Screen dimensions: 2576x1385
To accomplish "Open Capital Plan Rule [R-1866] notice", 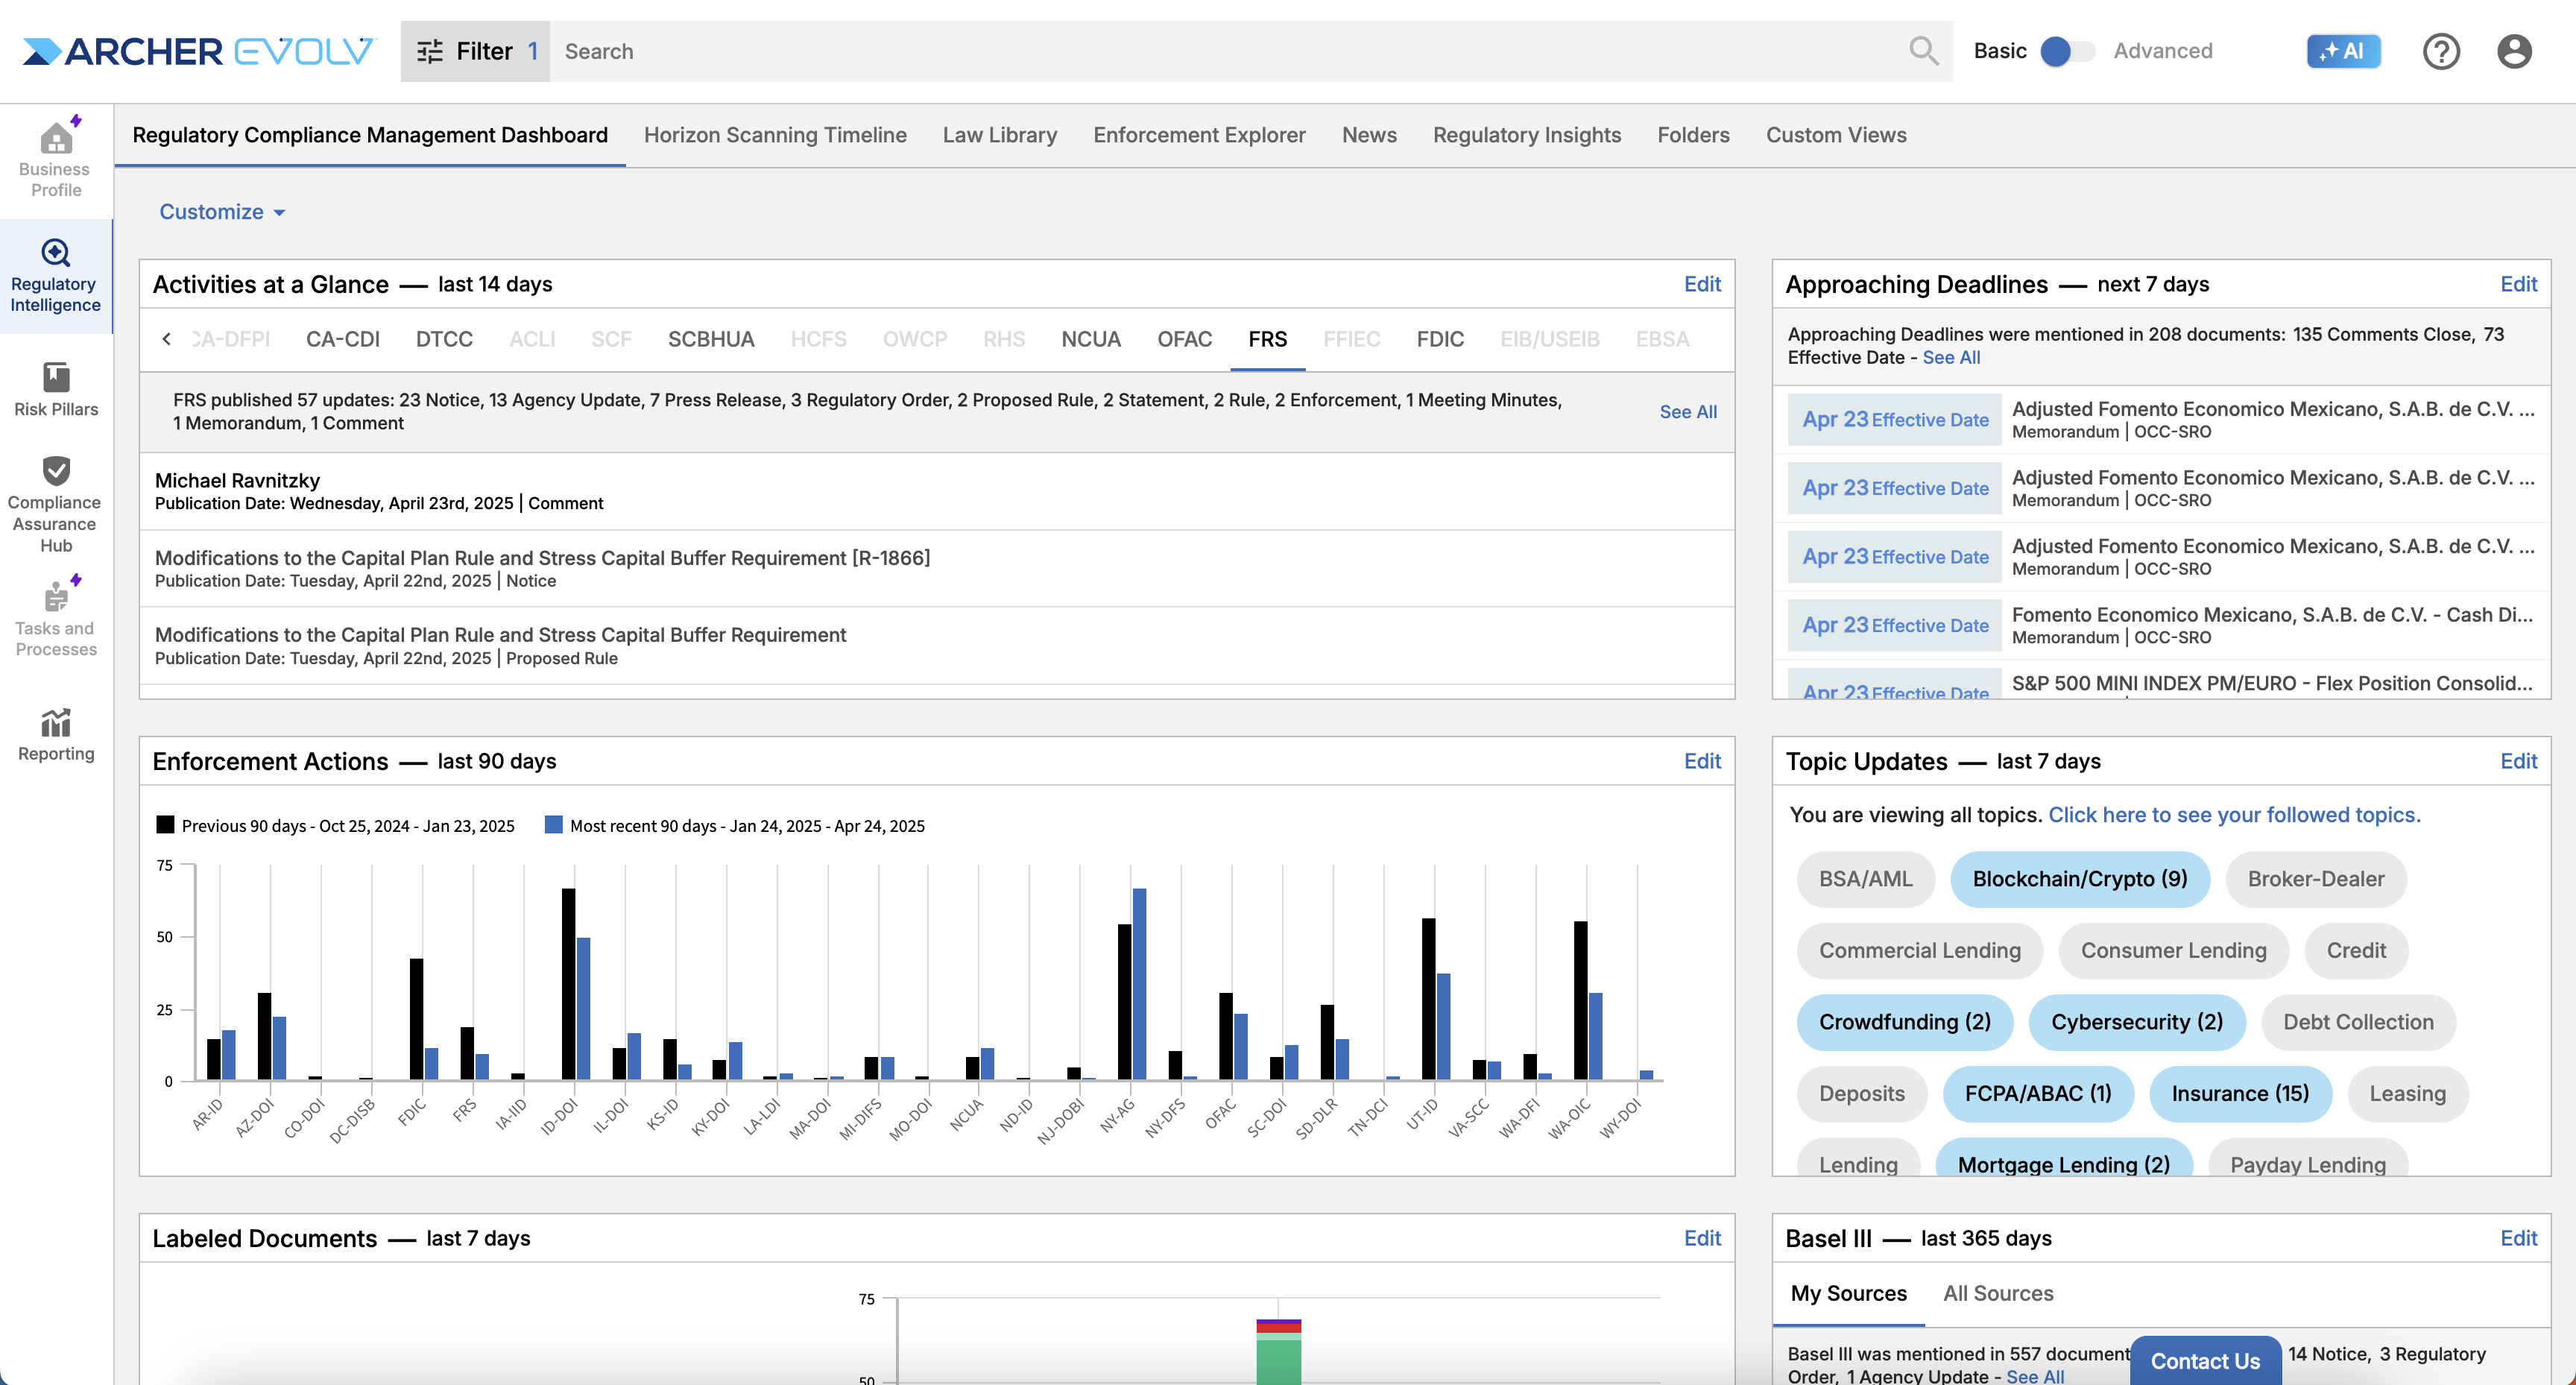I will (937, 568).
